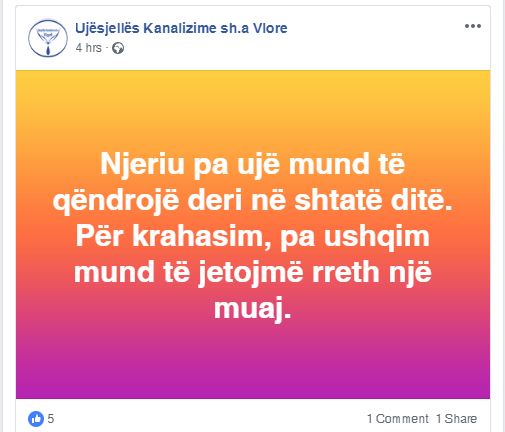The height and width of the screenshot is (432, 505).
Task: Click the word muaj. in the post
Action: click(253, 308)
